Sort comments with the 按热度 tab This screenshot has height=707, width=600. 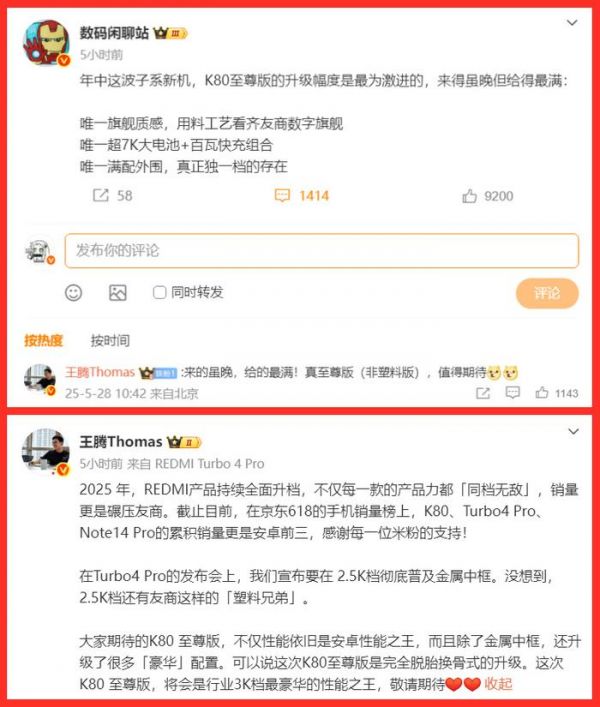(43, 340)
